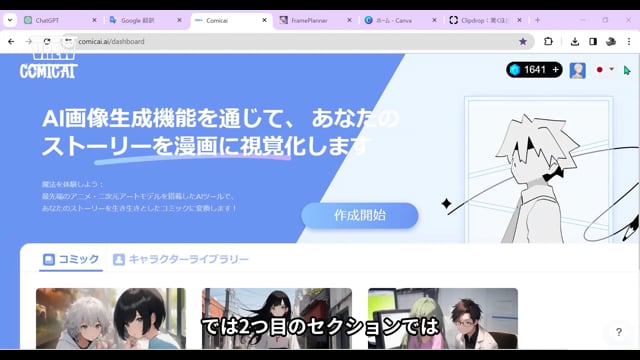The image size is (640, 360).
Task: Open the browser extensions puzzle icon
Action: [548, 41]
